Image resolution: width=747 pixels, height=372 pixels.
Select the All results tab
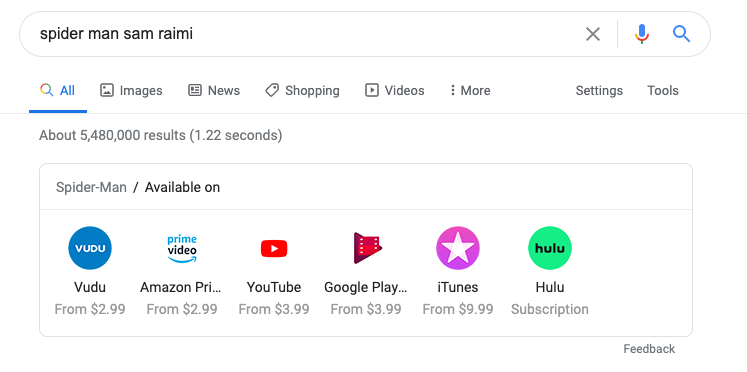tap(58, 90)
